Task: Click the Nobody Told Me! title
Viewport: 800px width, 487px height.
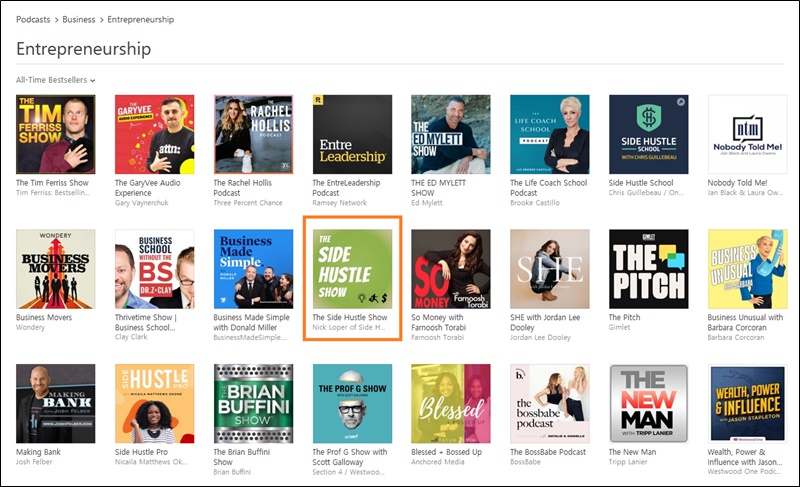Action: click(737, 183)
